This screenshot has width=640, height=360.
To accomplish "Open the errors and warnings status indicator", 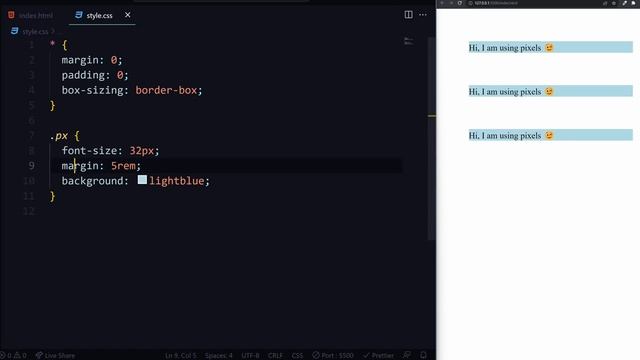I will point(13,356).
